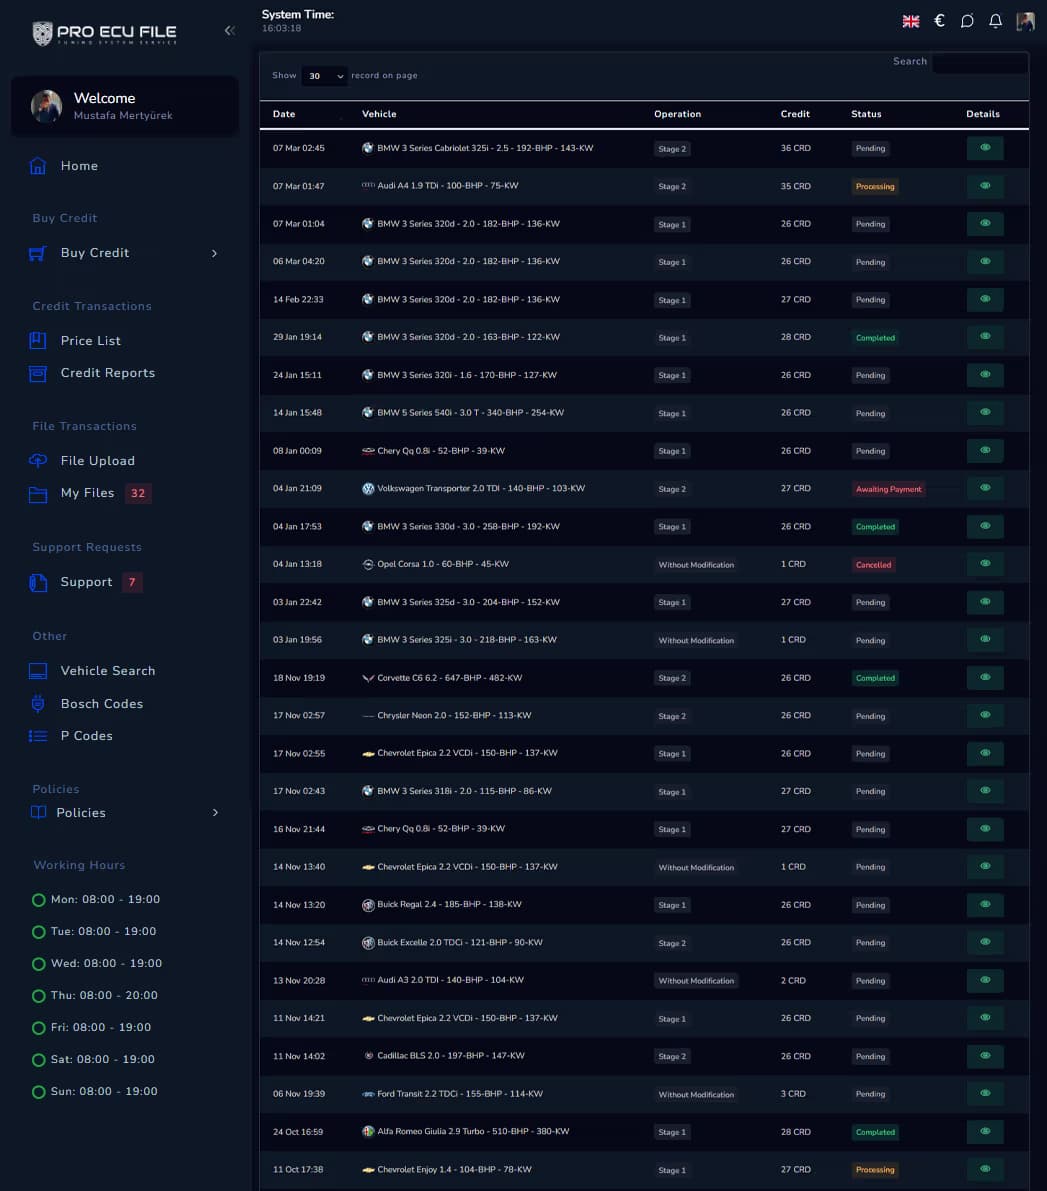Click the Bosch Codes icon
This screenshot has height=1191, width=1047.
(37, 703)
